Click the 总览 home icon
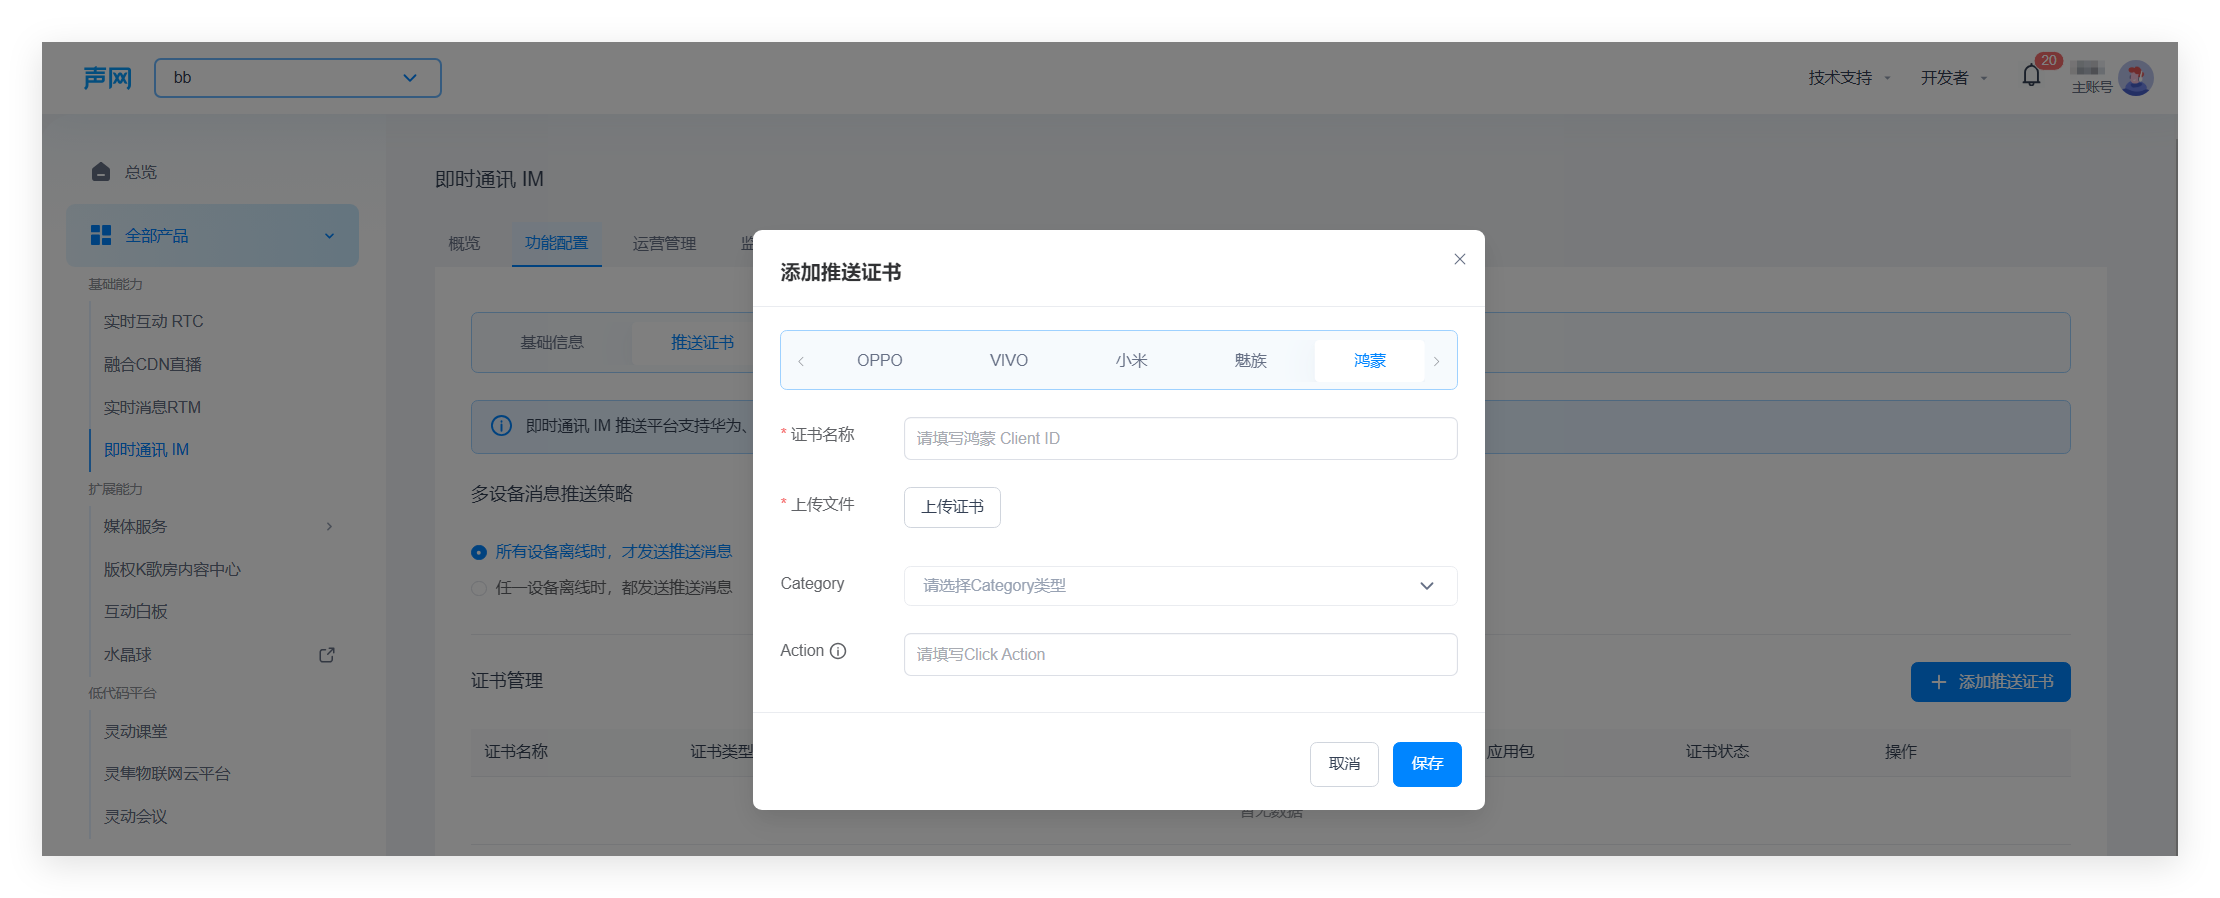 (x=101, y=172)
